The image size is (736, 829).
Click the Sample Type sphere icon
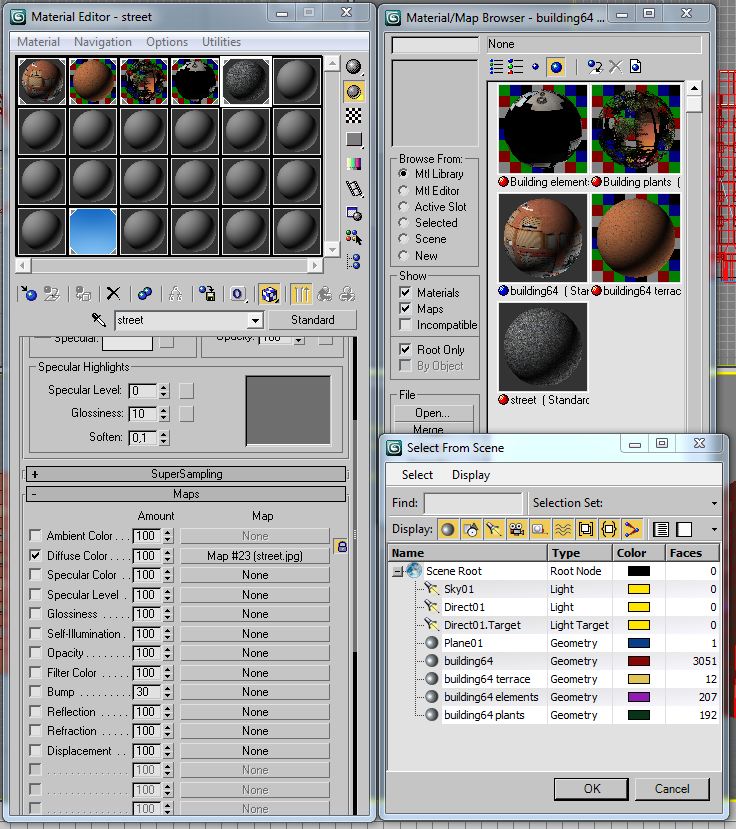354,67
